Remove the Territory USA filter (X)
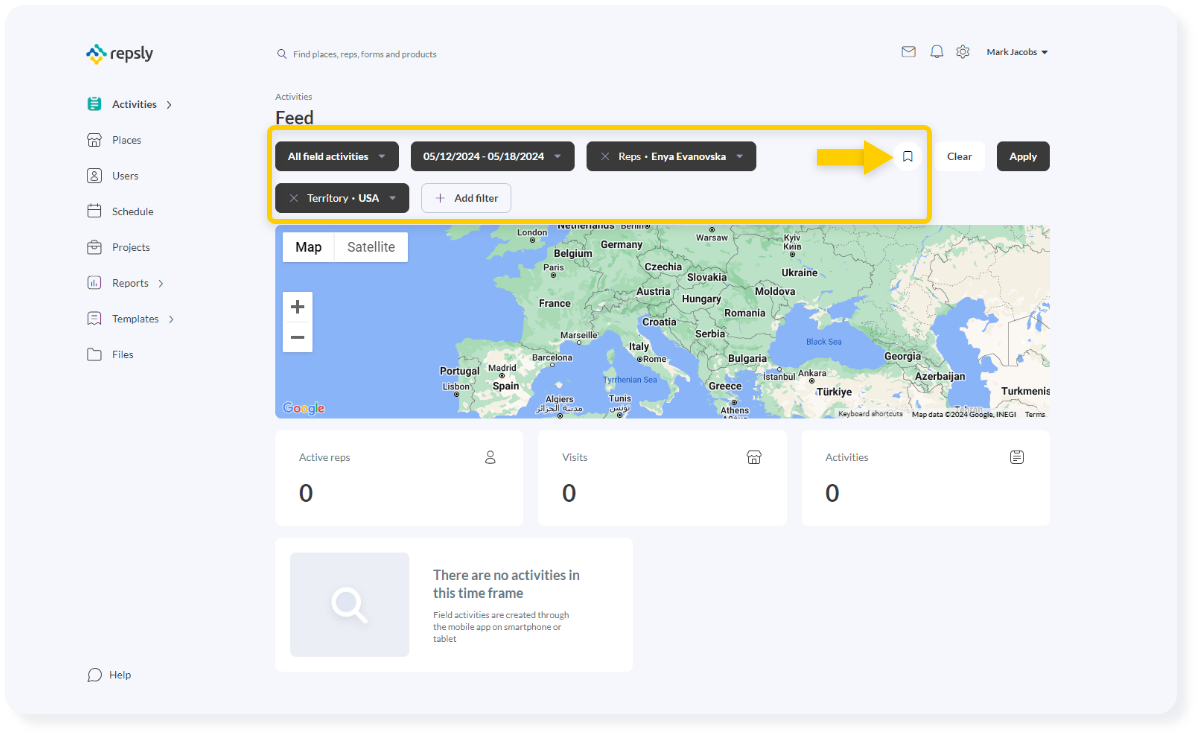Viewport: 1202px width, 739px height. [x=294, y=198]
